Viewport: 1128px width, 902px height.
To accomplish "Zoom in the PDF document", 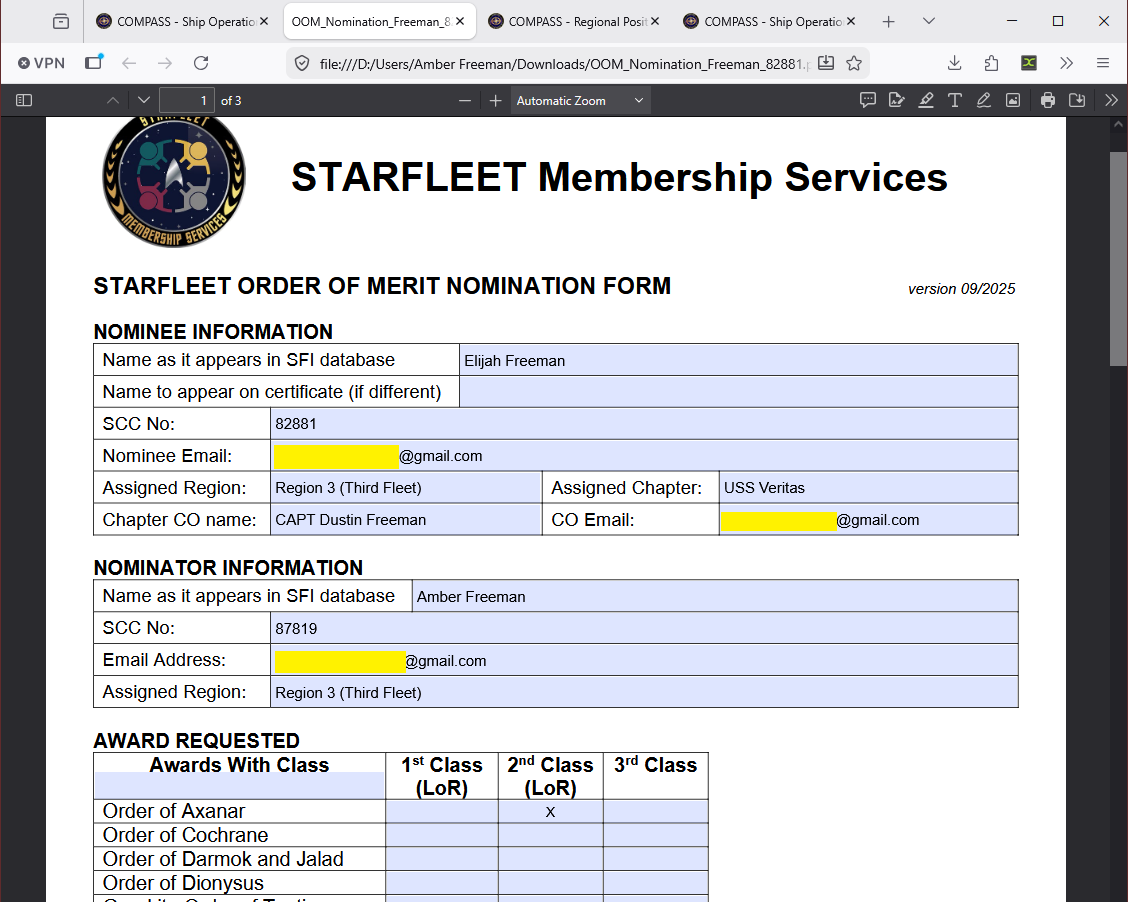I will 496,101.
